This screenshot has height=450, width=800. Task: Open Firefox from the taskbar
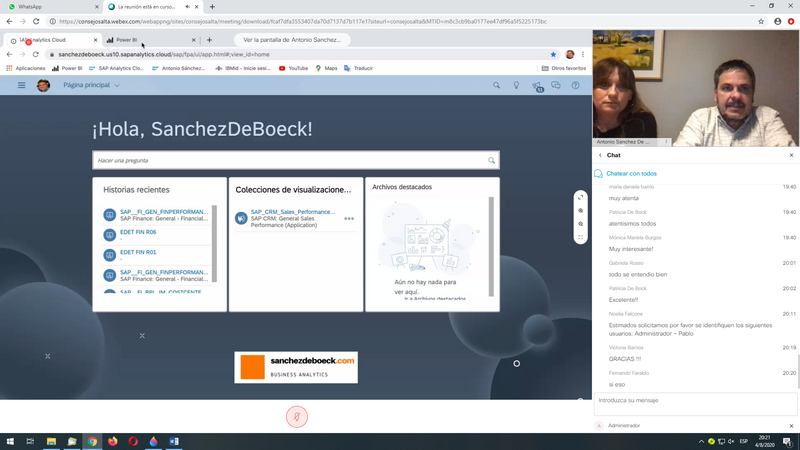click(112, 441)
